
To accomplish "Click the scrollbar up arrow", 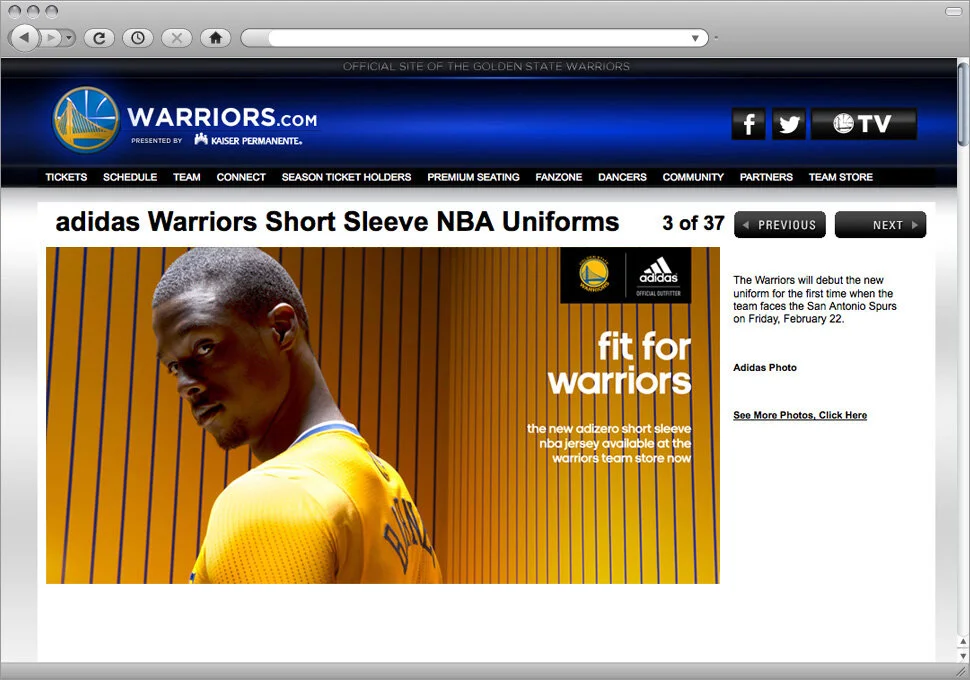I will click(963, 642).
